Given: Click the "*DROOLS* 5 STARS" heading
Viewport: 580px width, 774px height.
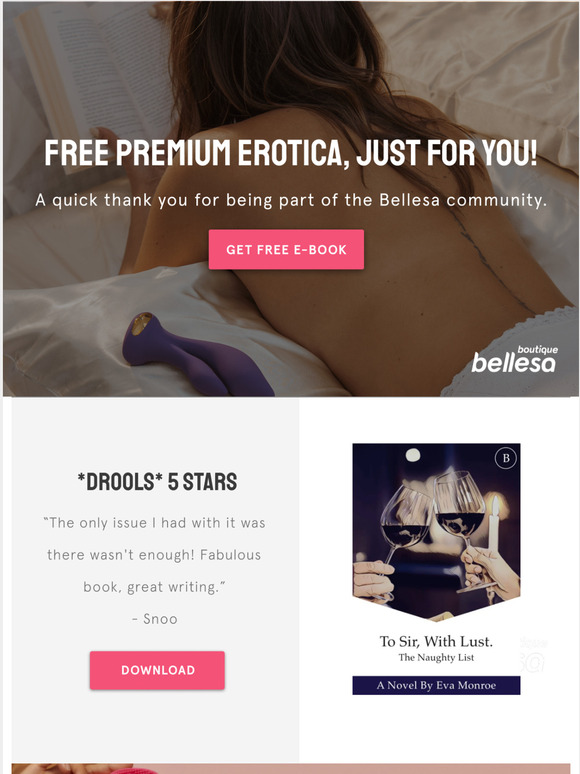Looking at the screenshot, I should (157, 482).
